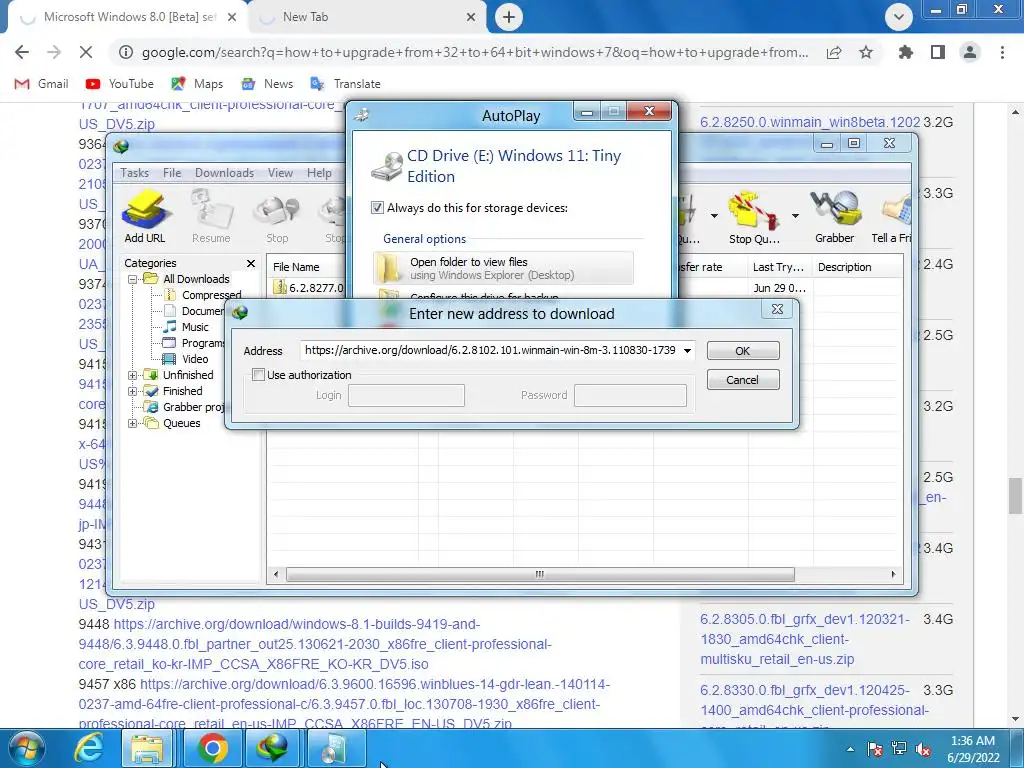The image size is (1024, 768).
Task: Bookmark this page with the star icon
Action: click(866, 52)
